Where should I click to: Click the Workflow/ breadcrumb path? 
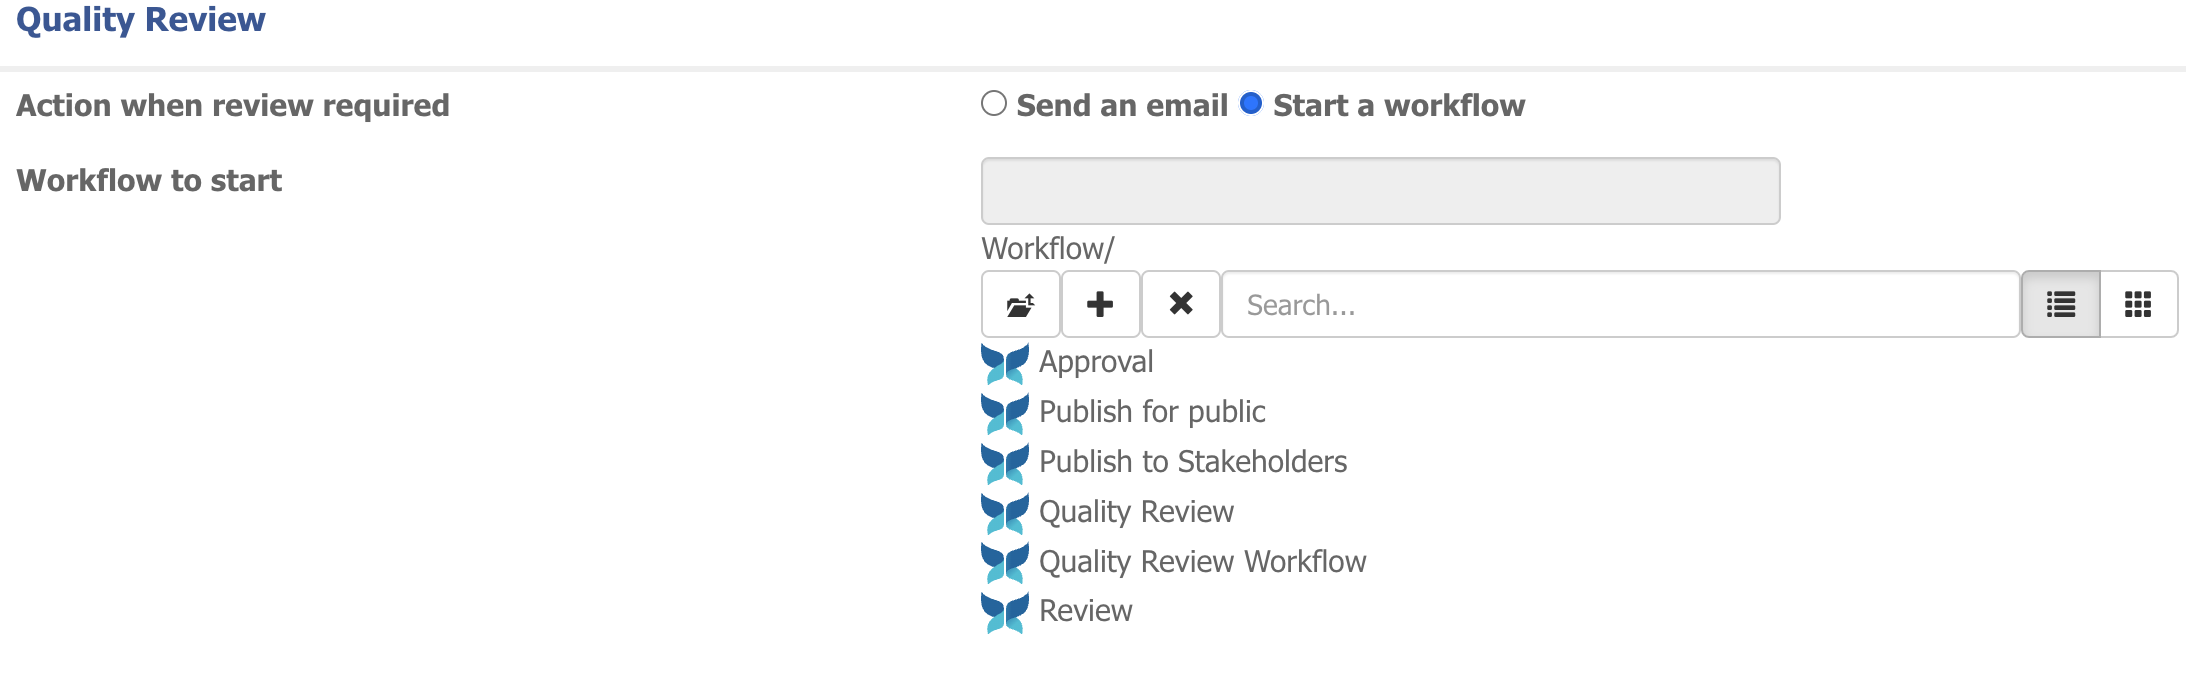1047,248
